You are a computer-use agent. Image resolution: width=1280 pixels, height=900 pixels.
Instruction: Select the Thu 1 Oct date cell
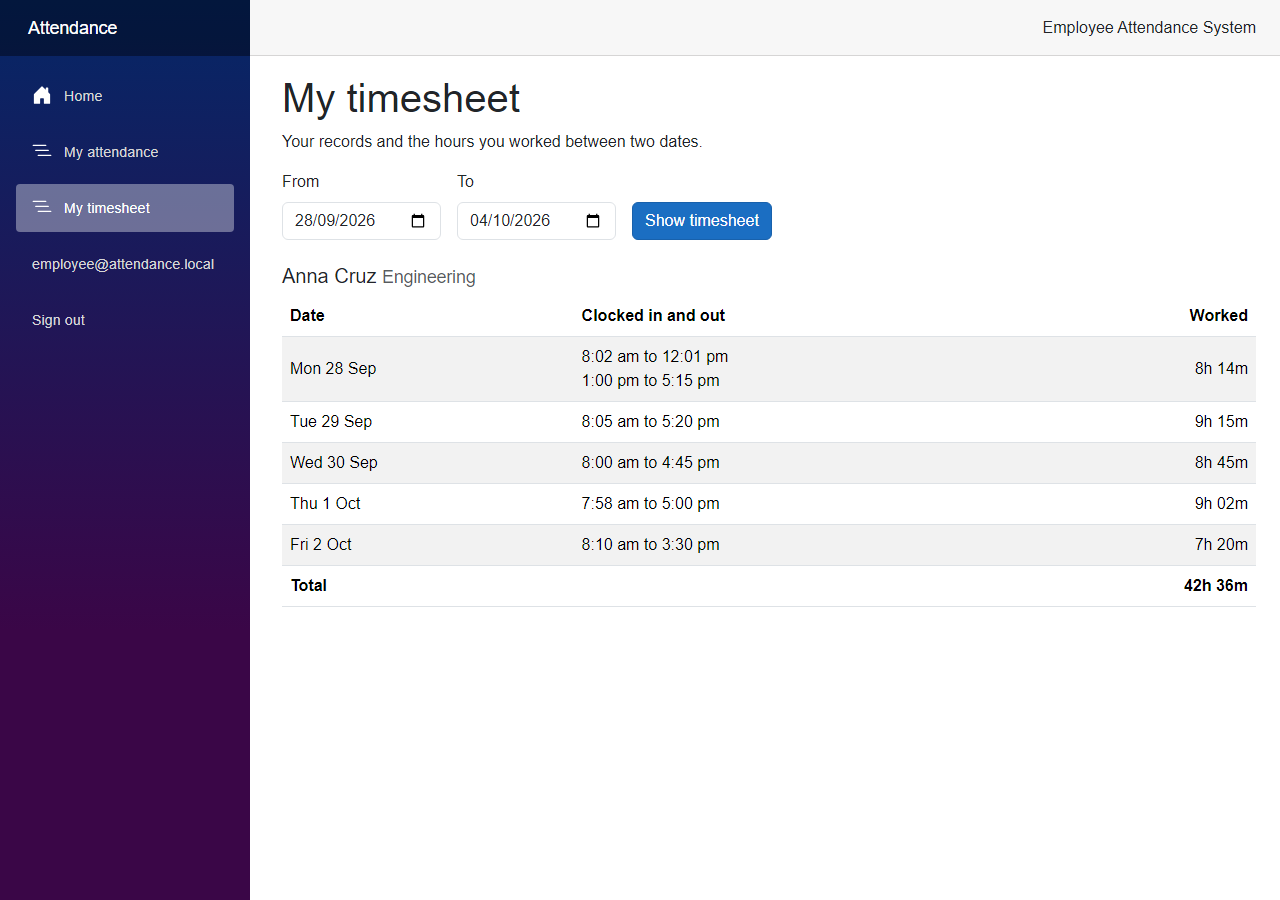point(325,504)
